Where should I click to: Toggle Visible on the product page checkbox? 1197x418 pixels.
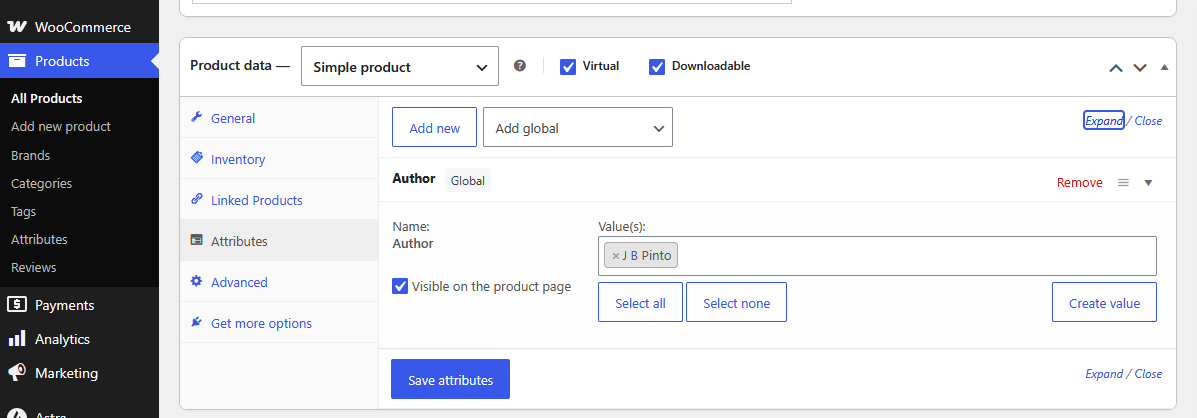coord(400,286)
